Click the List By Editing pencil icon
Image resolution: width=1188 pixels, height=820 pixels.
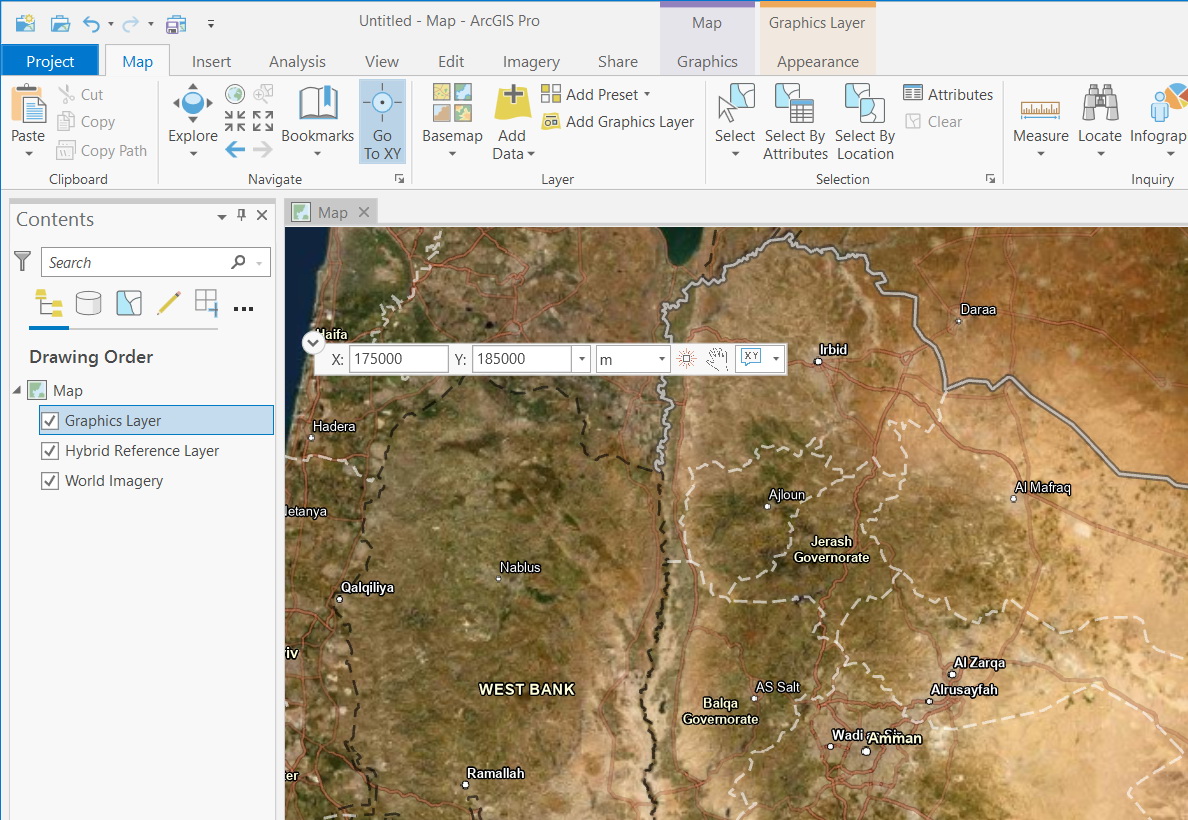point(168,303)
